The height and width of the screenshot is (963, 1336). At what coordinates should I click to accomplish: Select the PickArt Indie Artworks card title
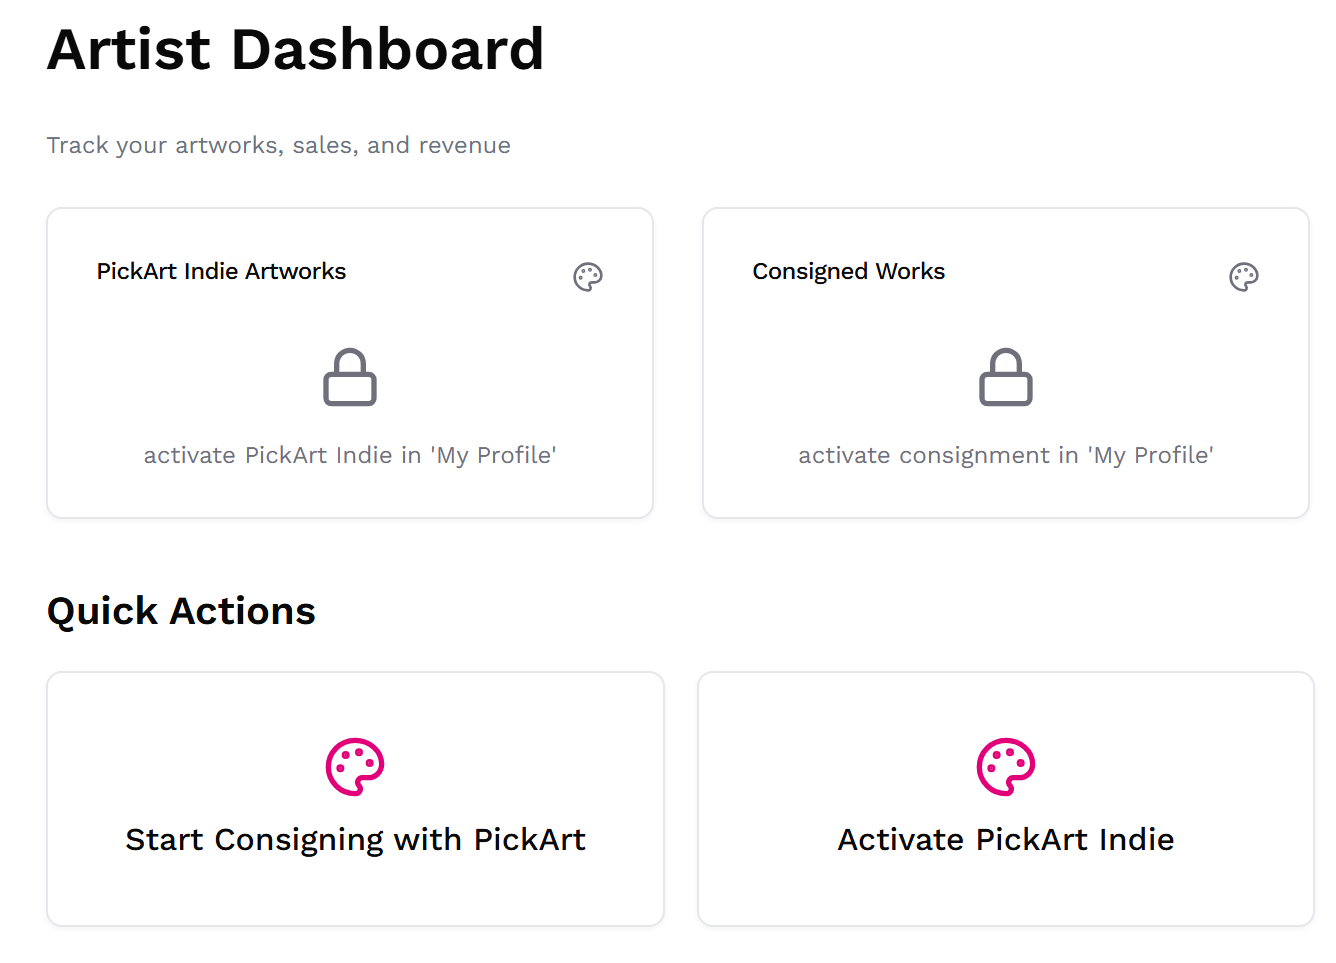(x=221, y=272)
